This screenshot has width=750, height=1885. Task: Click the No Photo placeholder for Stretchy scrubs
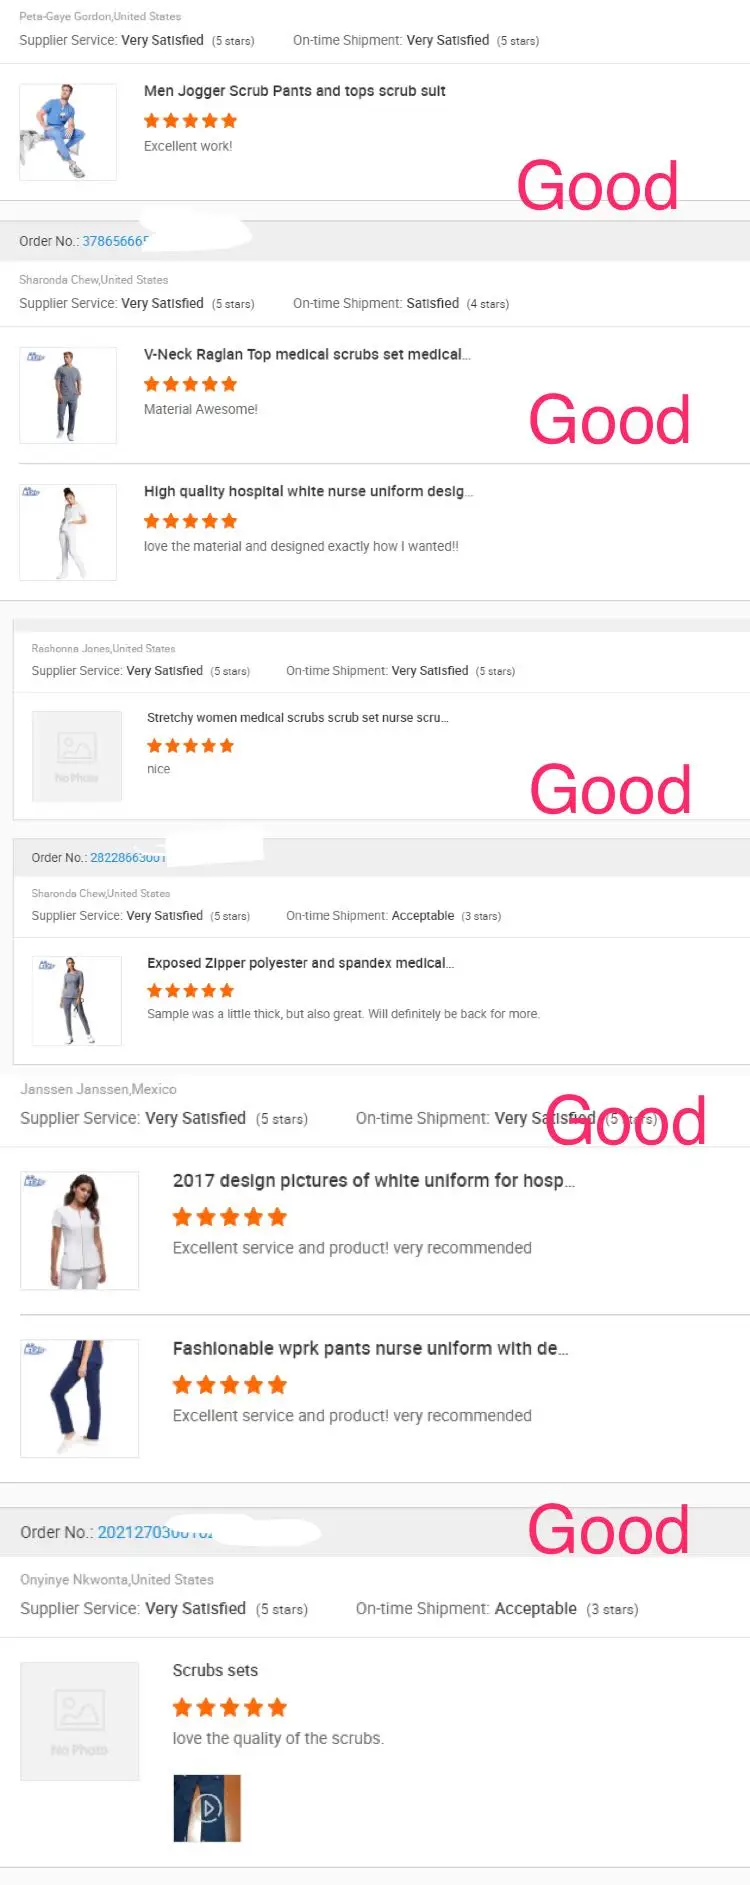[x=77, y=756]
